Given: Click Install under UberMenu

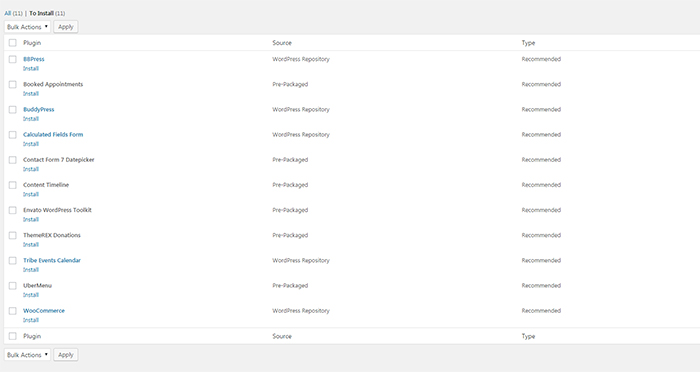Looking at the screenshot, I should click(x=31, y=295).
